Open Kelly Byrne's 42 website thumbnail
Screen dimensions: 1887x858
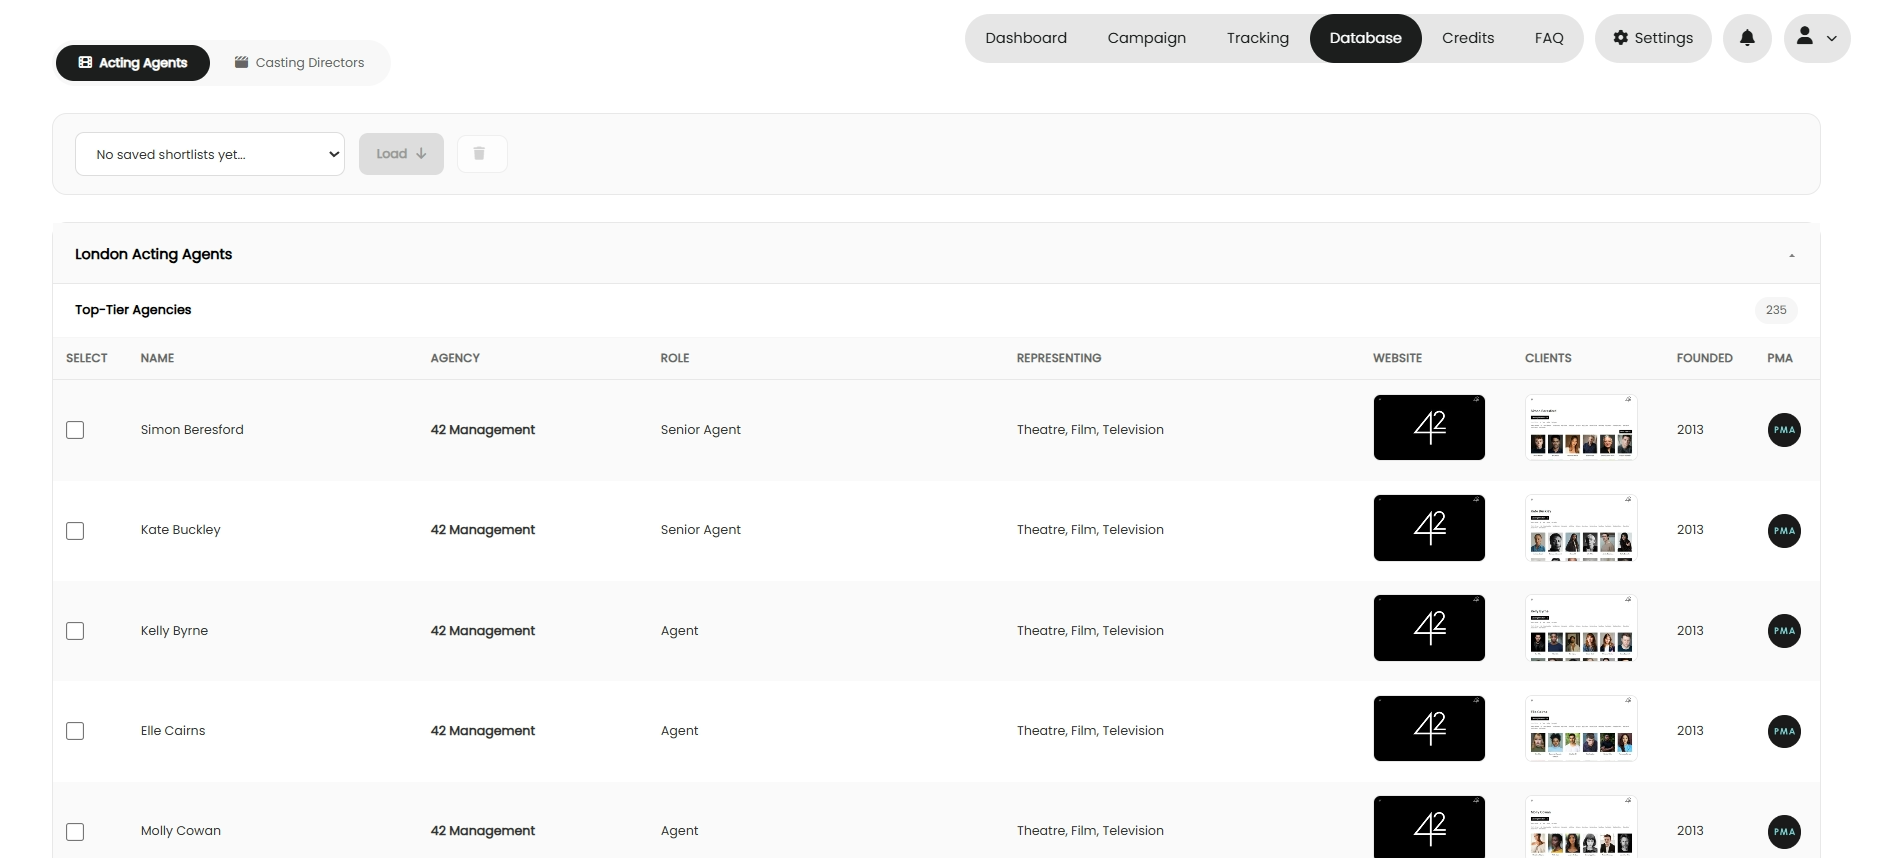pyautogui.click(x=1429, y=628)
